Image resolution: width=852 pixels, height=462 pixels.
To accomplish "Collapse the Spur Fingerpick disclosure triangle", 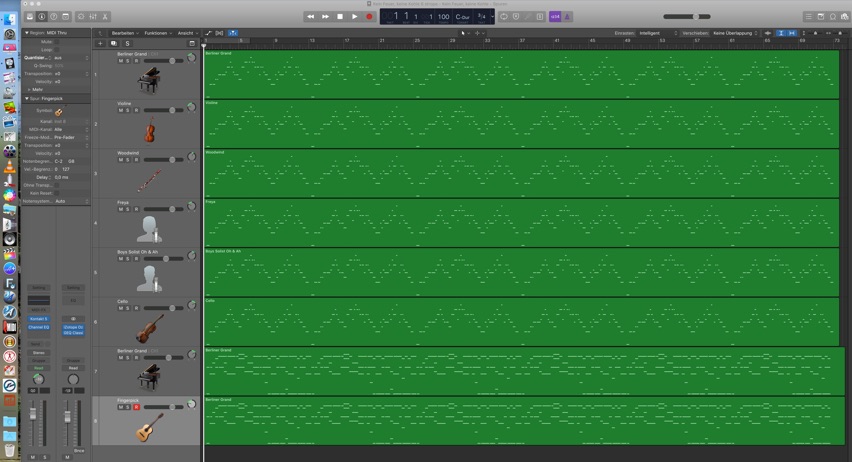I will coord(27,98).
